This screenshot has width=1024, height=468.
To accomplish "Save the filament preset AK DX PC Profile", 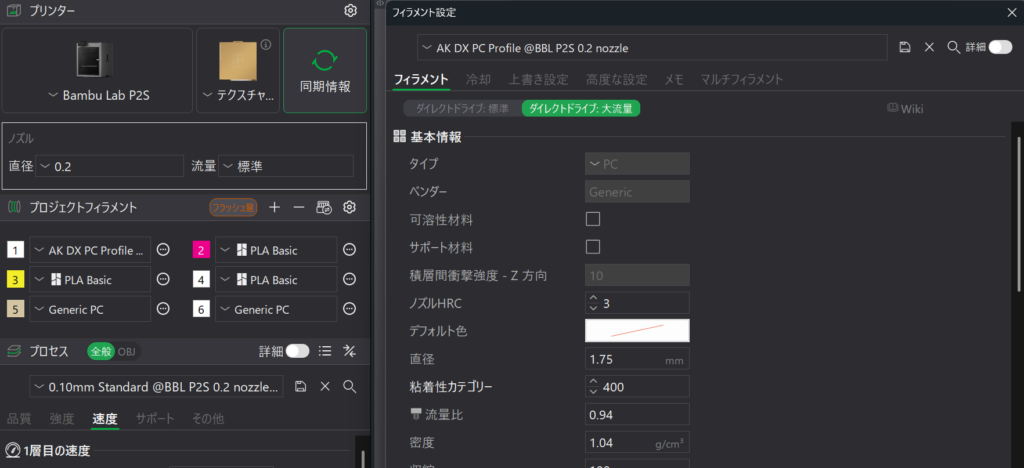I will [905, 47].
